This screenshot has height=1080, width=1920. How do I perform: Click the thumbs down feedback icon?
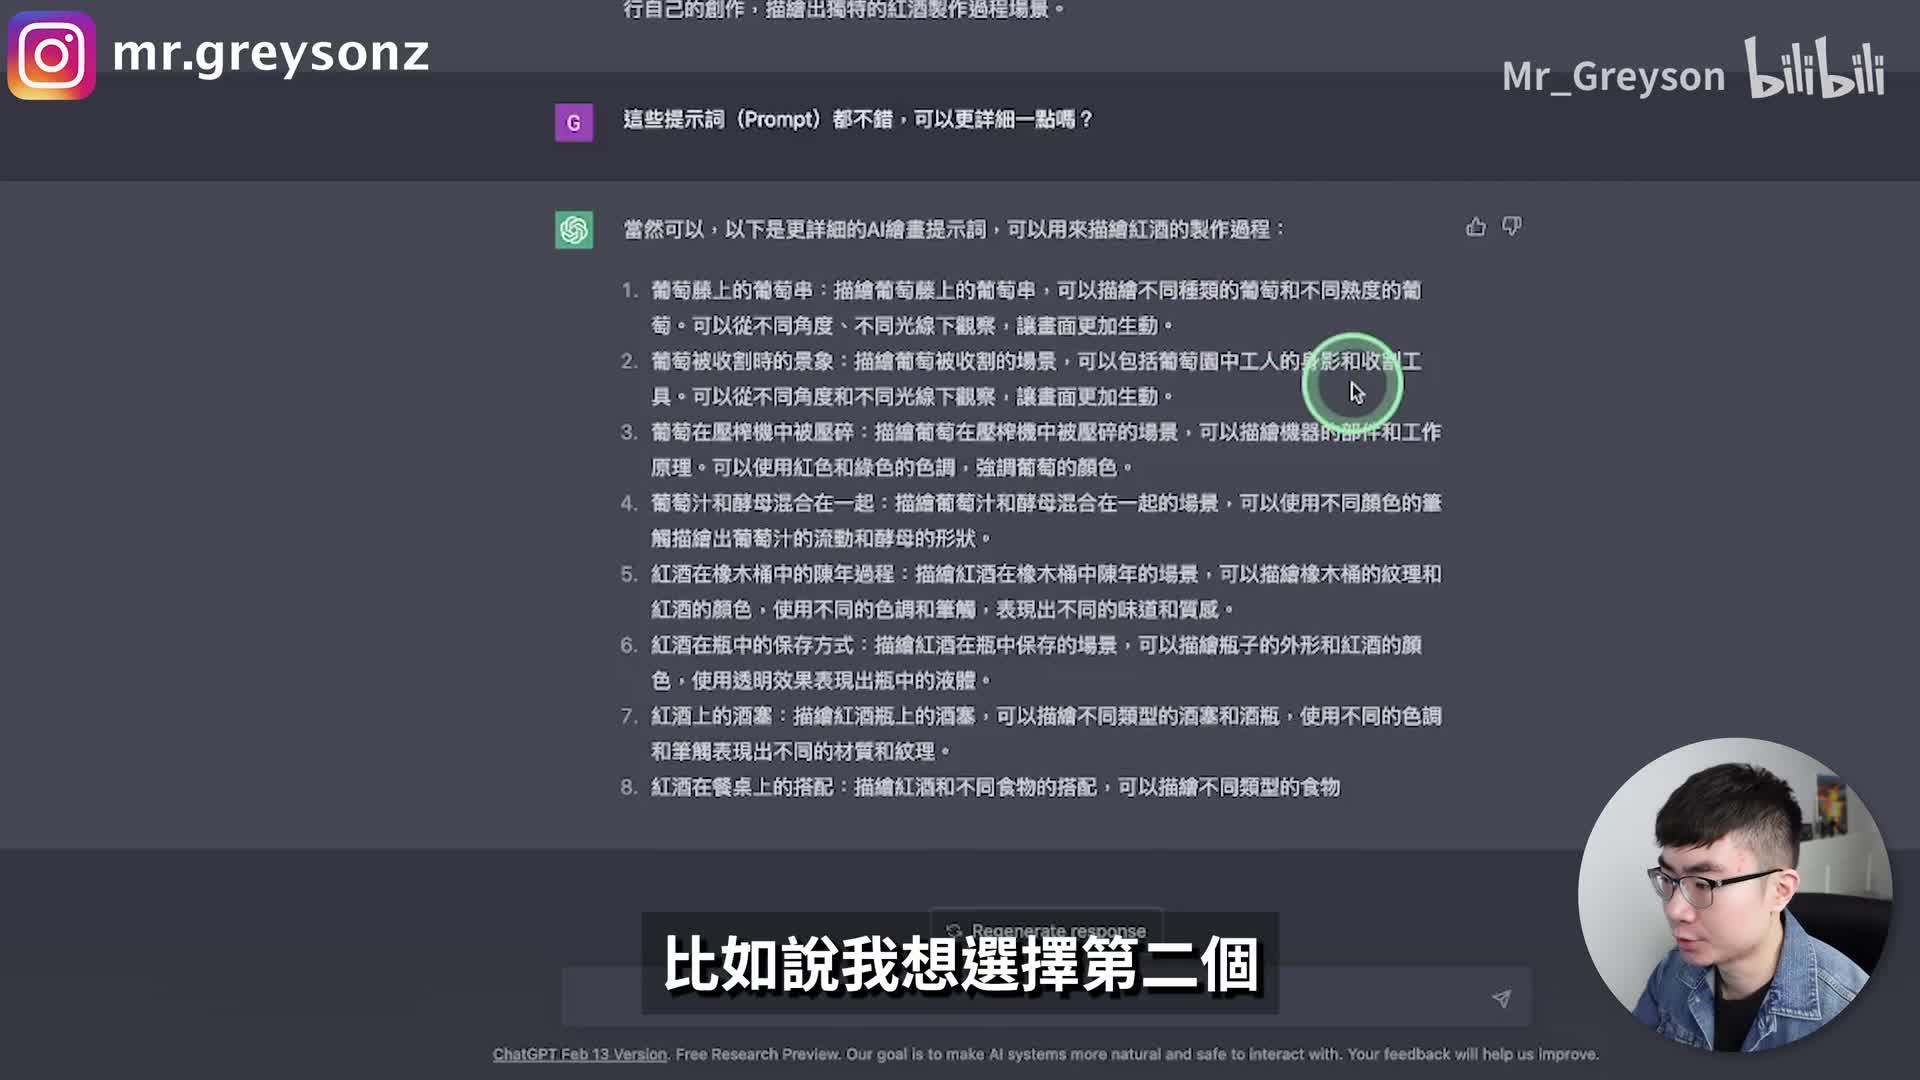coord(1512,227)
